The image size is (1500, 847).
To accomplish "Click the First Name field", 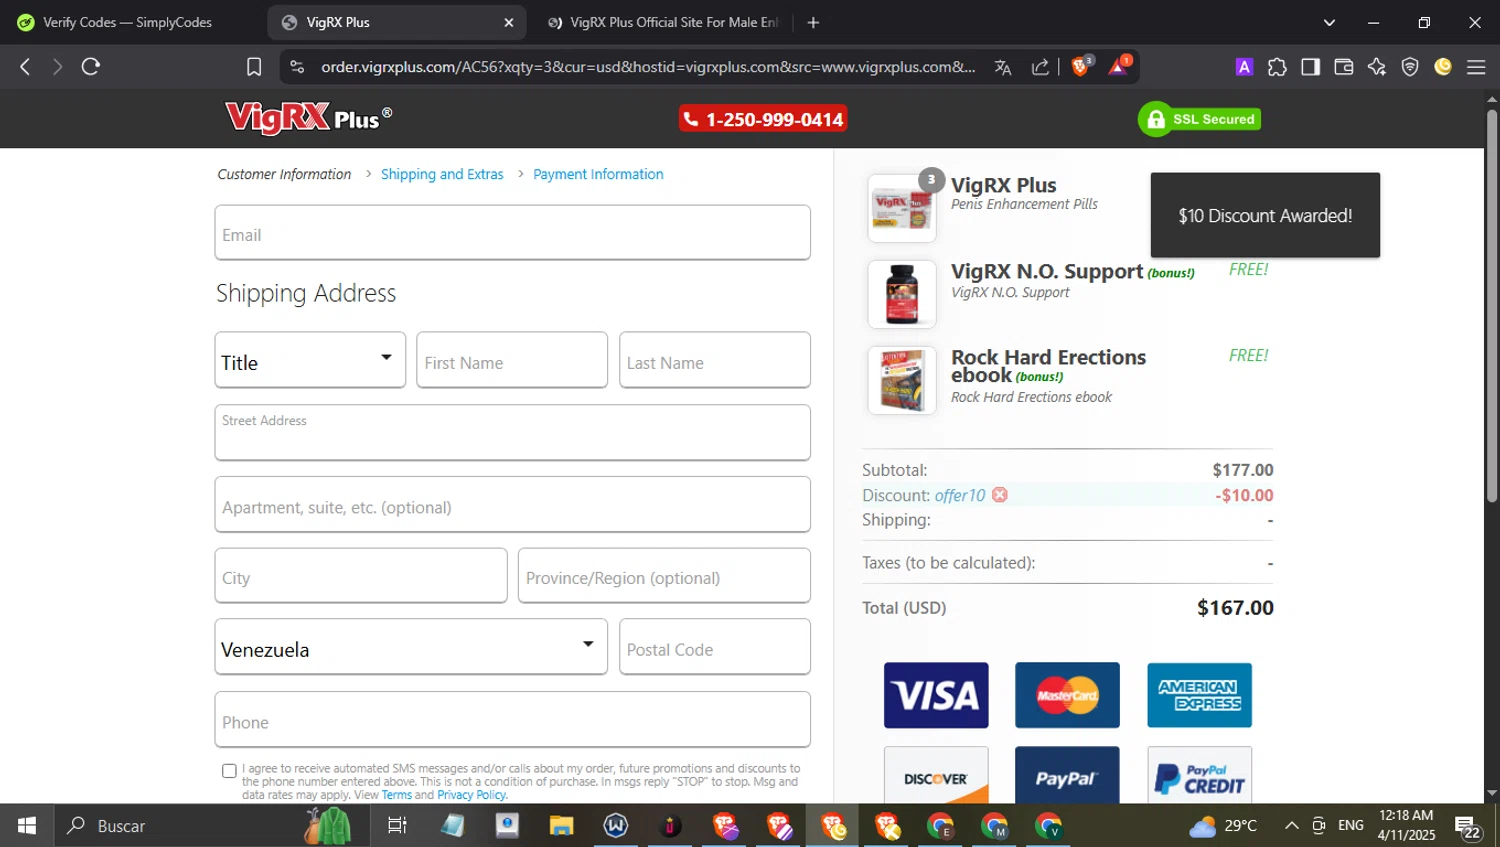I will tap(512, 360).
